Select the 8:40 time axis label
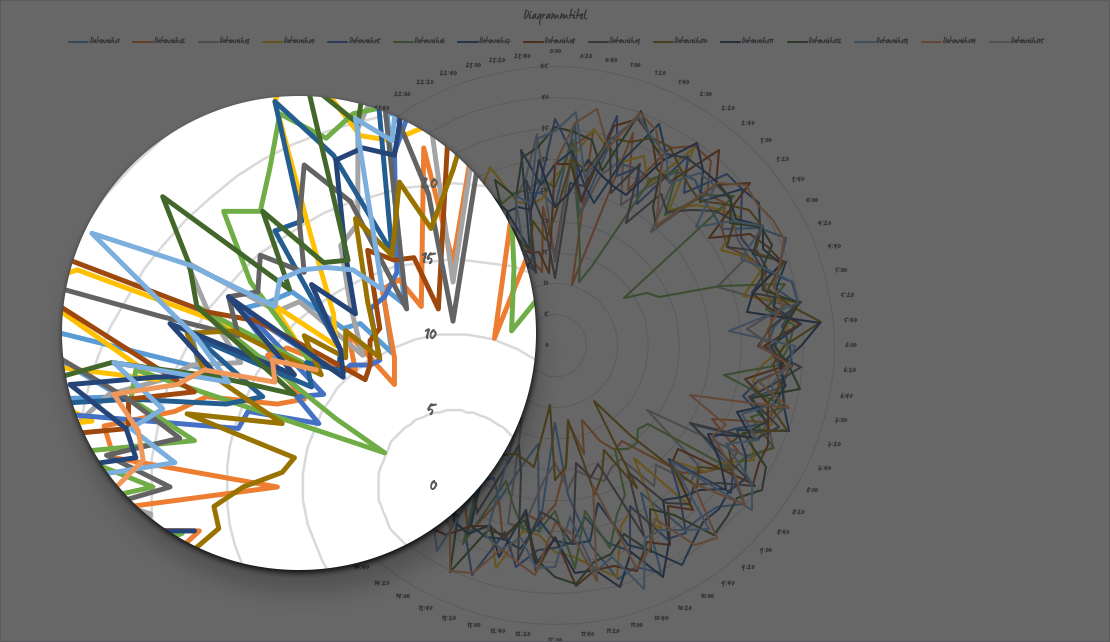 click(782, 532)
